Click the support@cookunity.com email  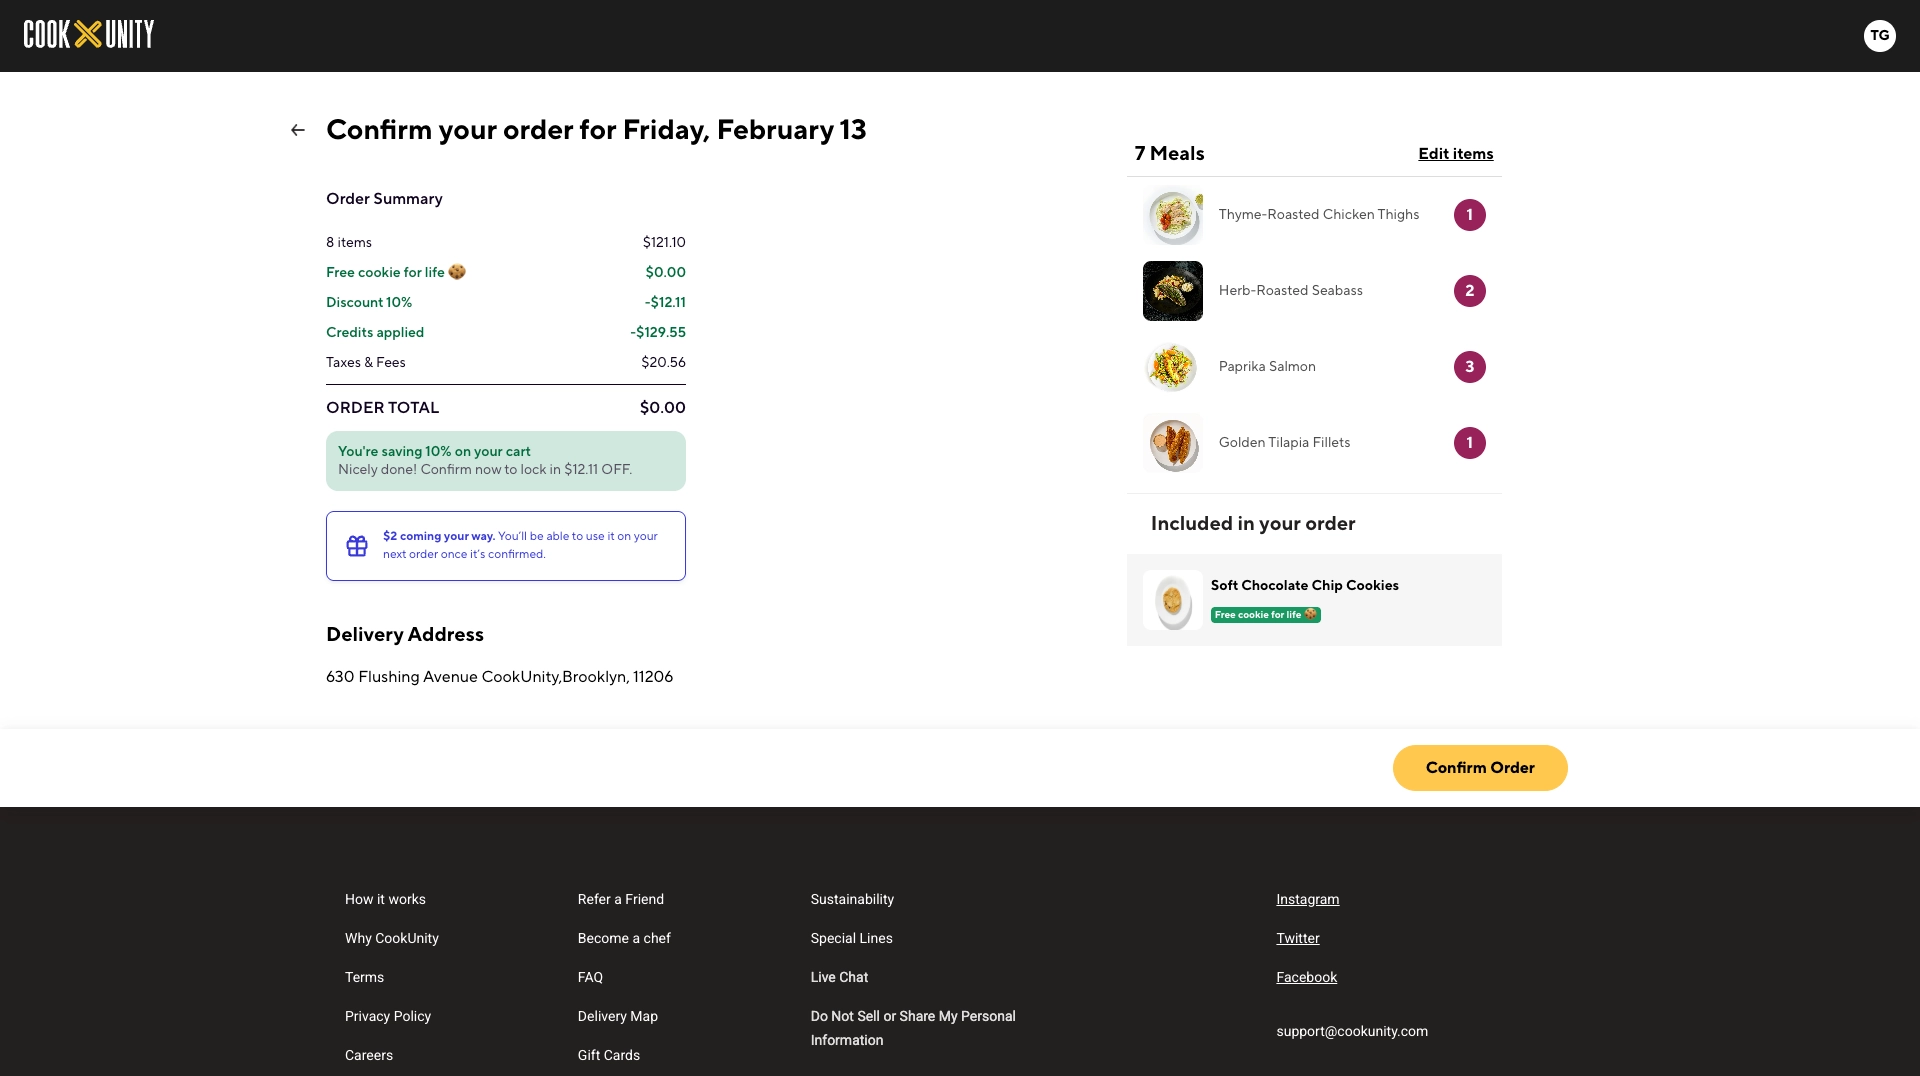coord(1352,1032)
